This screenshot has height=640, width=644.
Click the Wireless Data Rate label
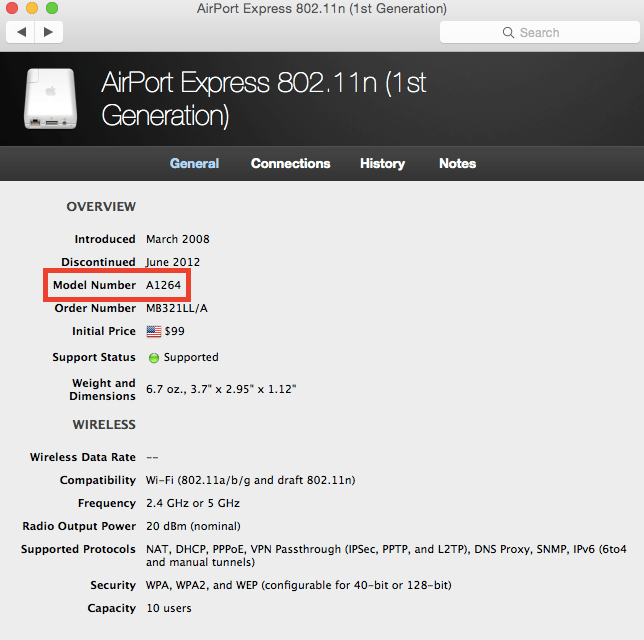(83, 457)
